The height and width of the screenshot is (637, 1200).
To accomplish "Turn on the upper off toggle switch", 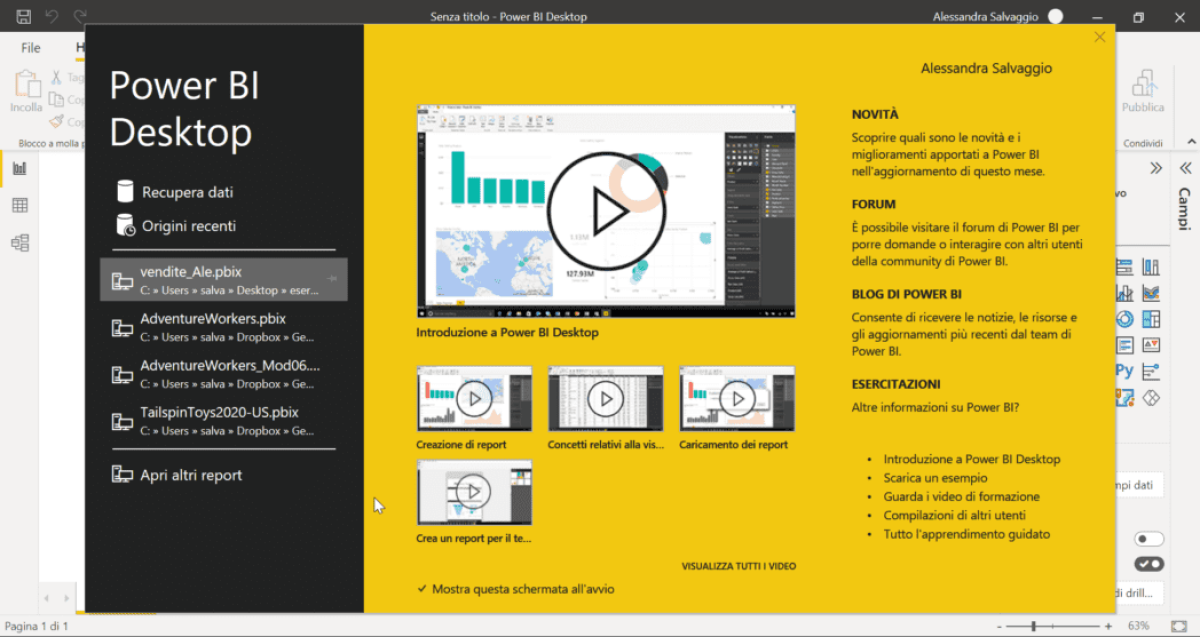I will click(x=1149, y=539).
